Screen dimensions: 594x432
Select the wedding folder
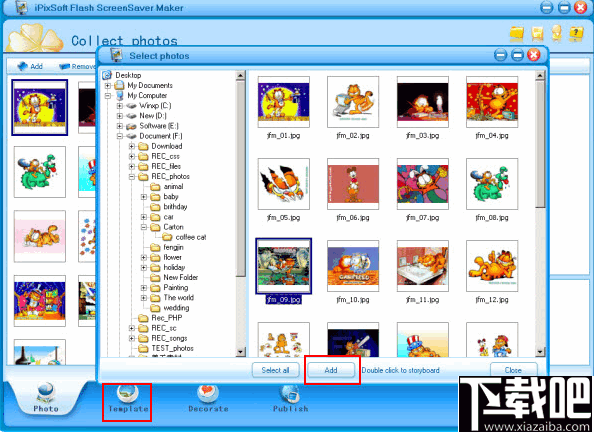point(176,308)
